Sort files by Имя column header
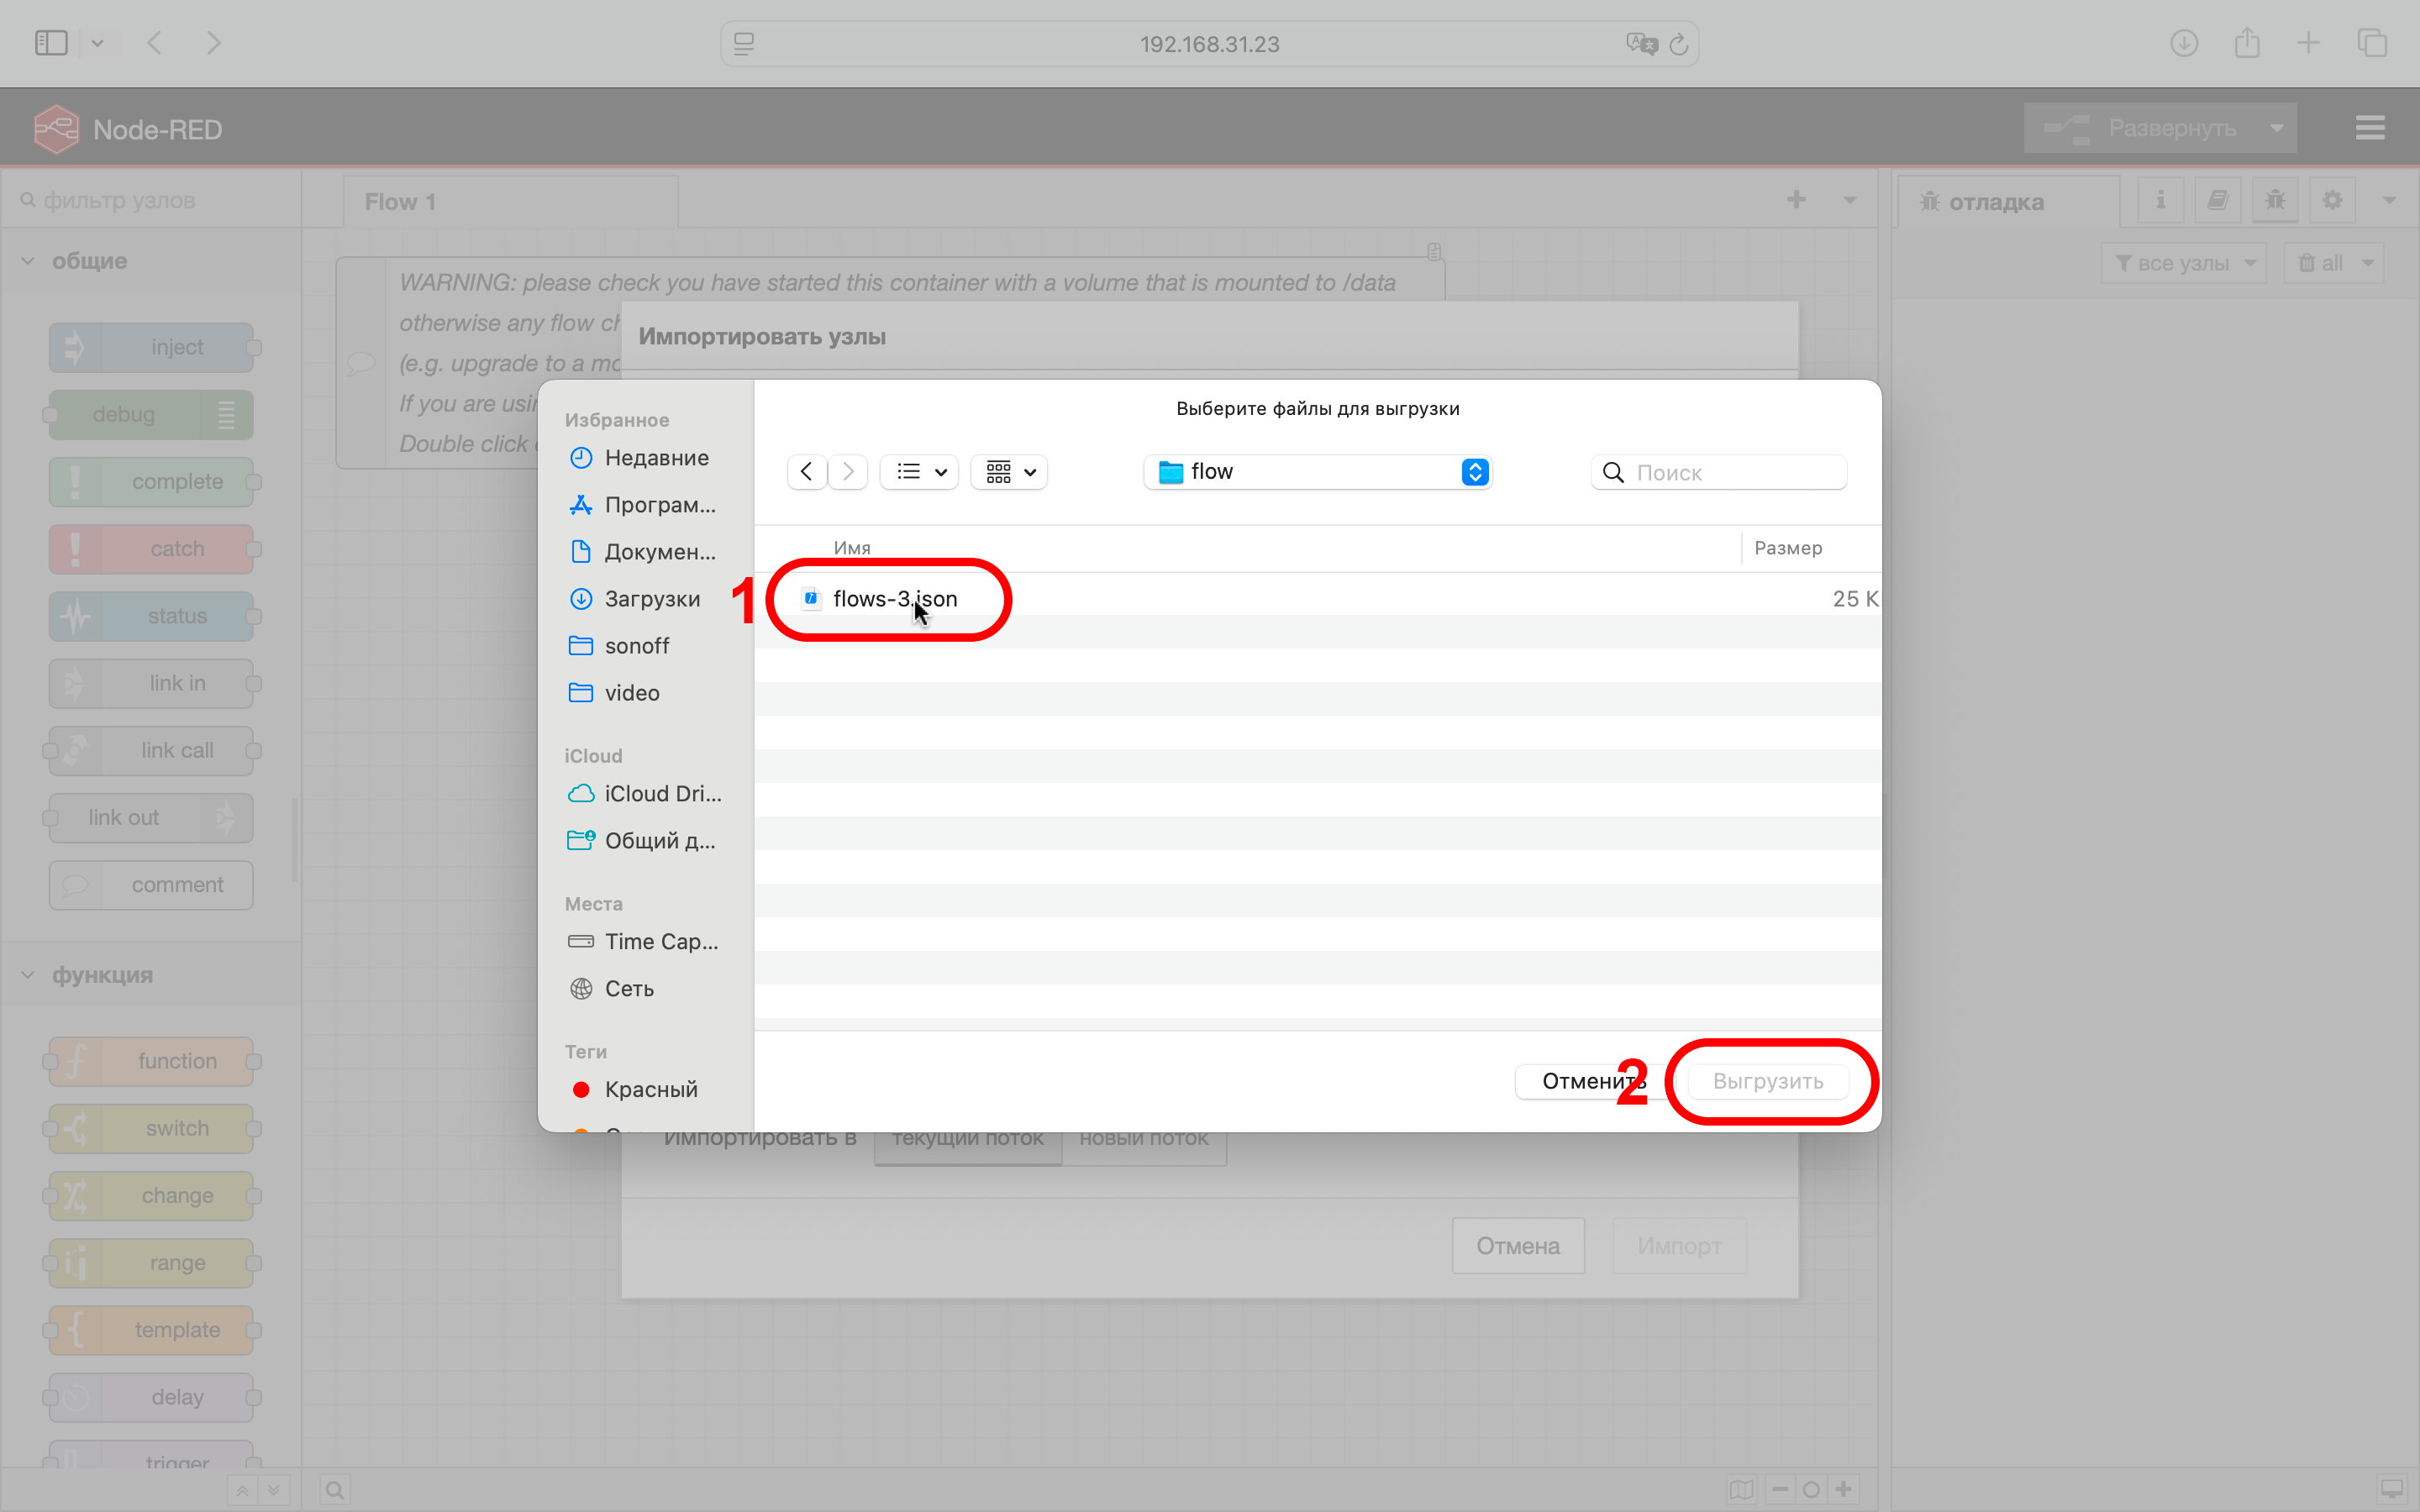This screenshot has width=2420, height=1512. tap(852, 548)
